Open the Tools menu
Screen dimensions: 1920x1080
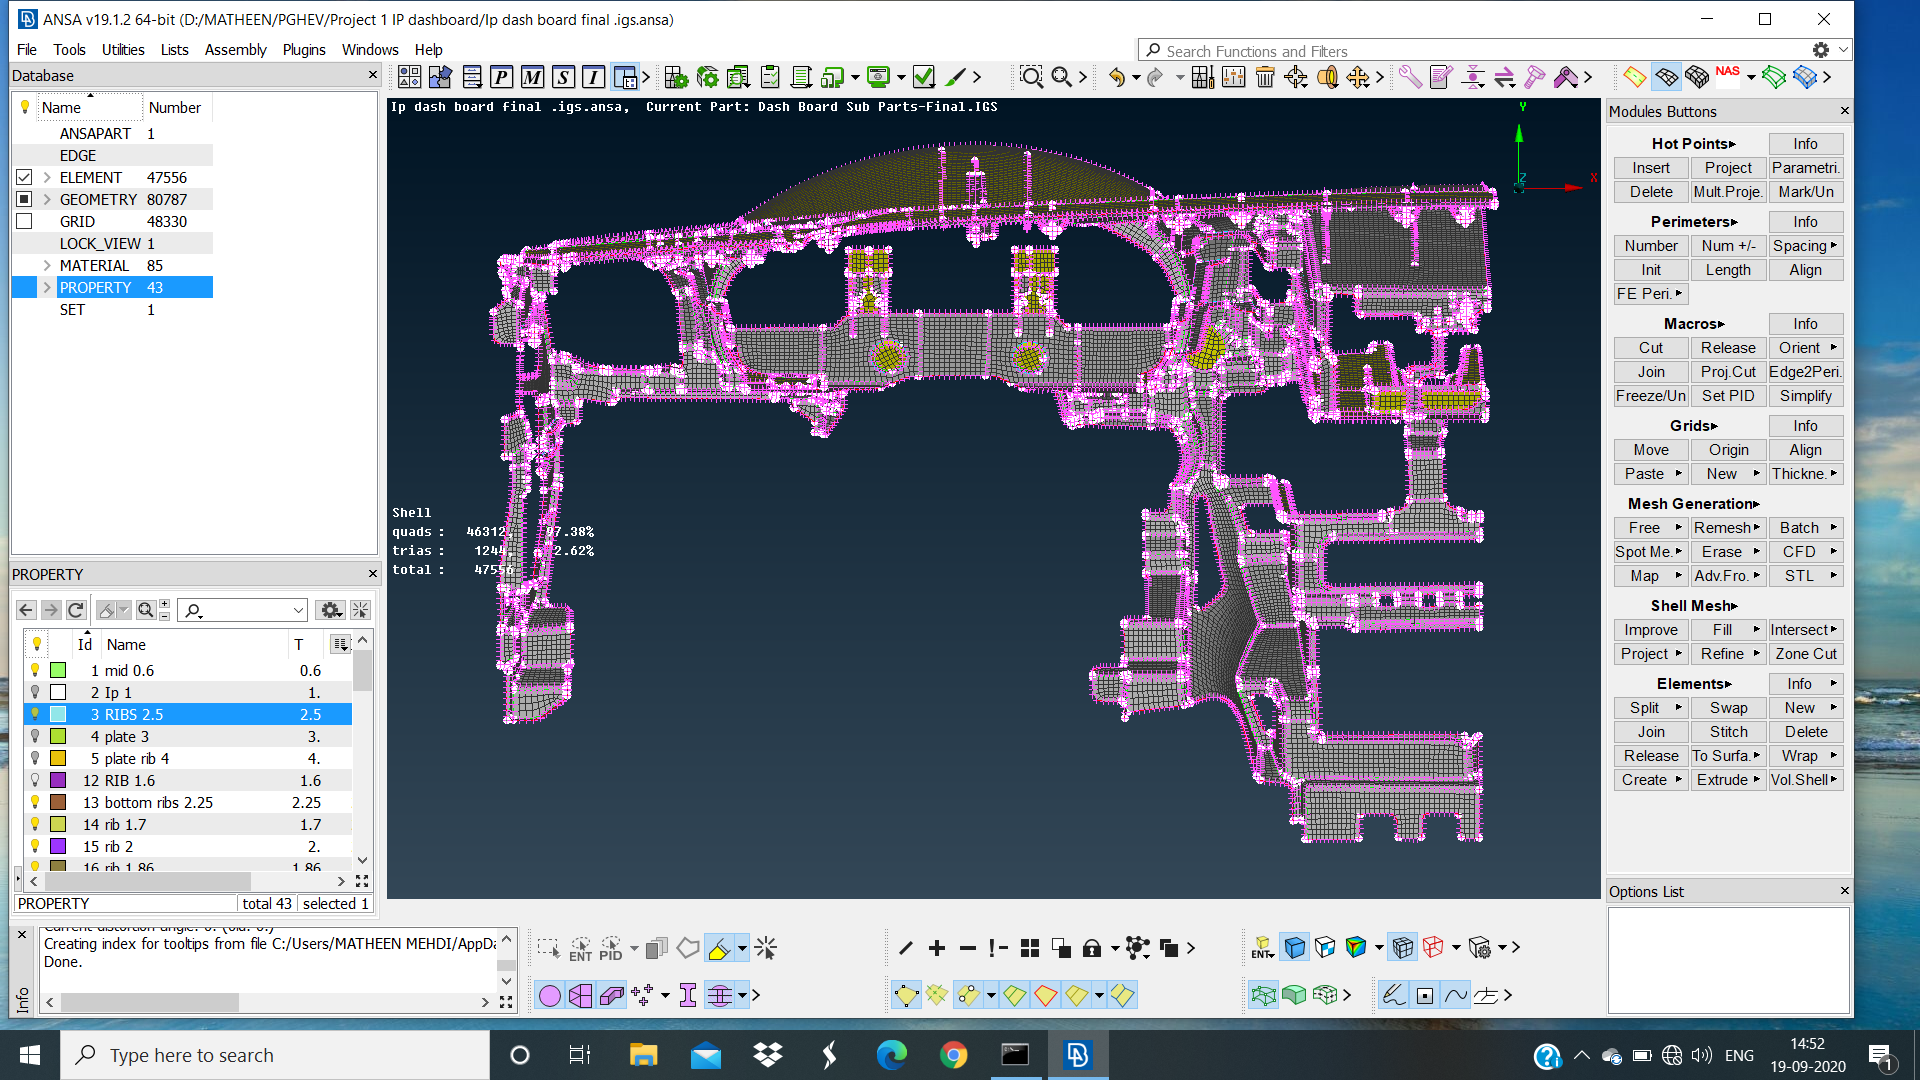click(69, 49)
